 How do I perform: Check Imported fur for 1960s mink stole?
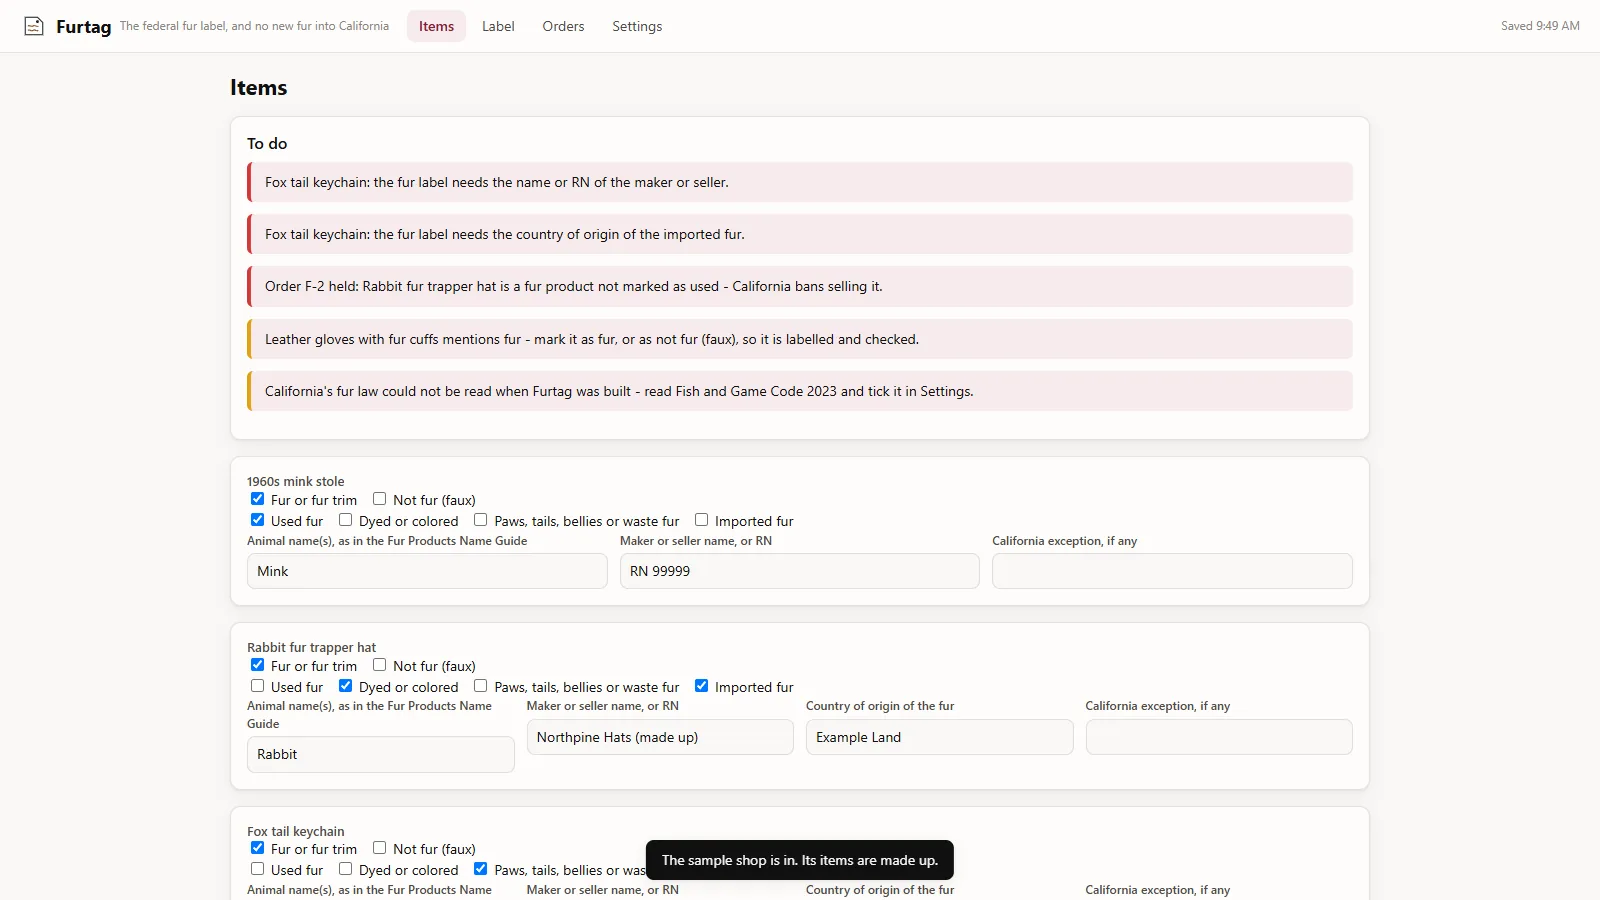(x=701, y=520)
